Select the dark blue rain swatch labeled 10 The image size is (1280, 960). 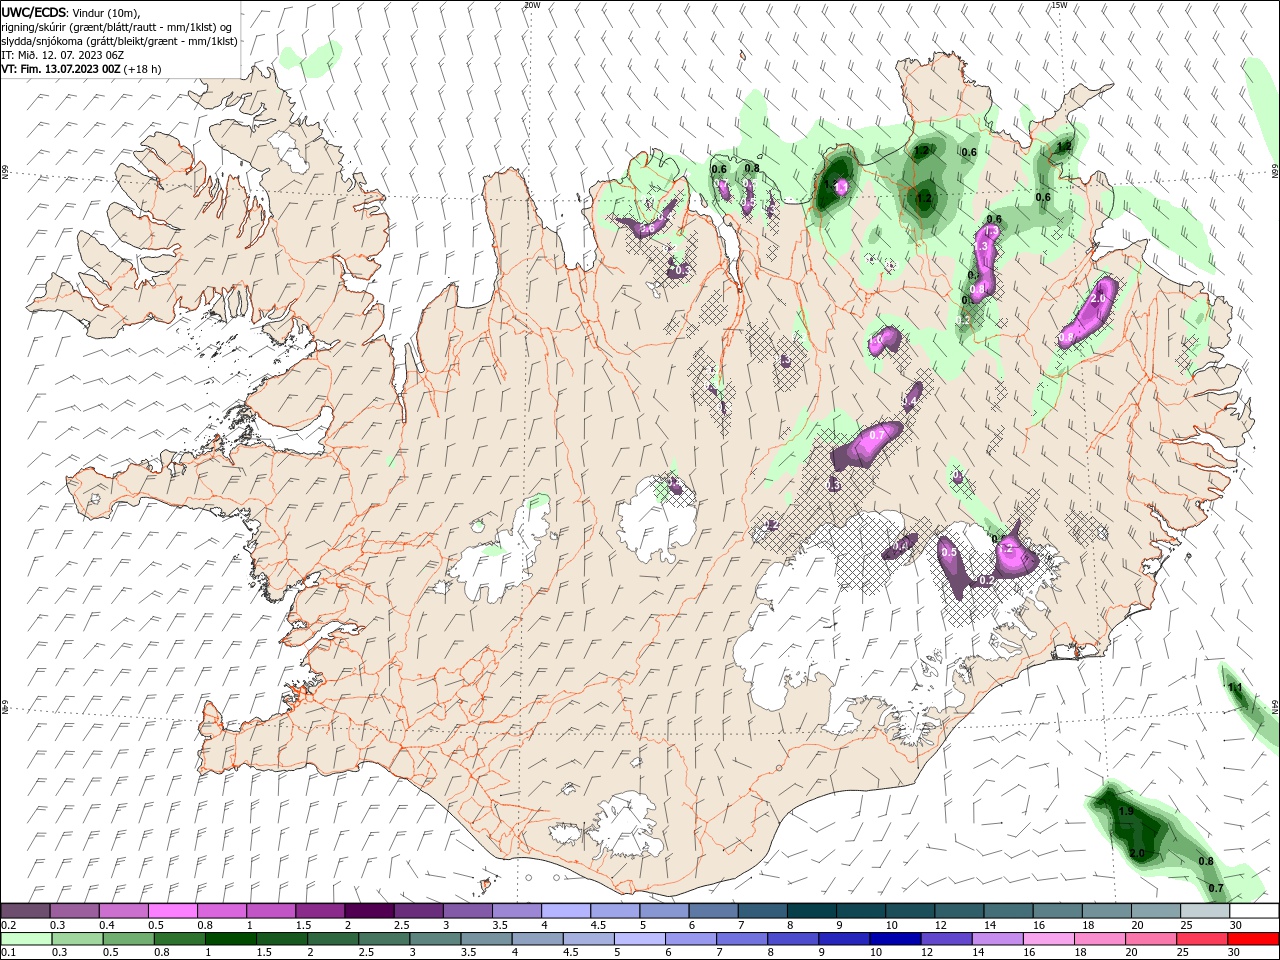tap(895, 939)
